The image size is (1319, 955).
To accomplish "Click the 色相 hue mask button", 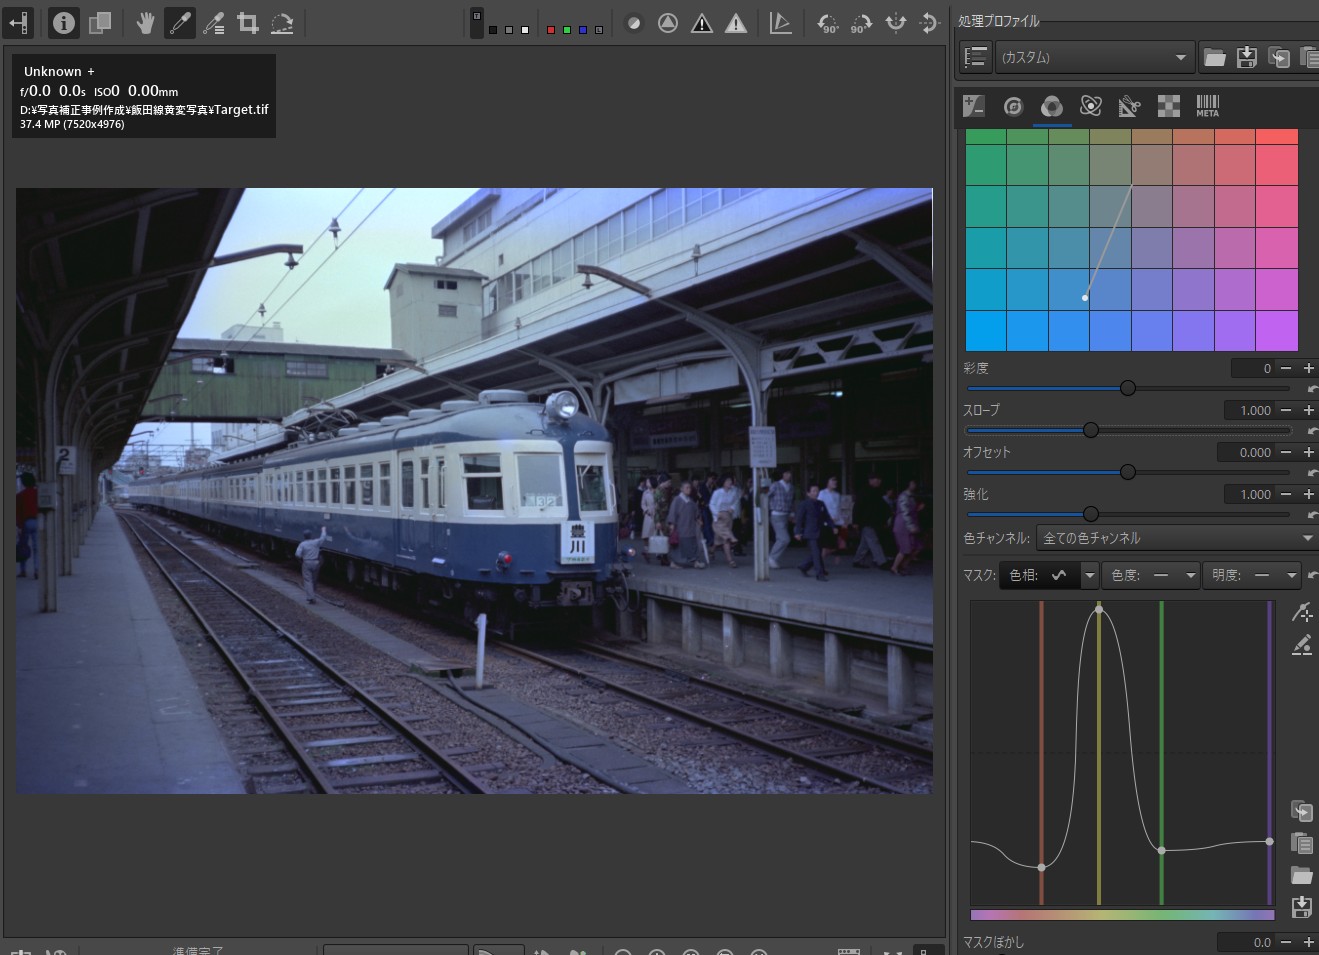I will [x=1038, y=575].
